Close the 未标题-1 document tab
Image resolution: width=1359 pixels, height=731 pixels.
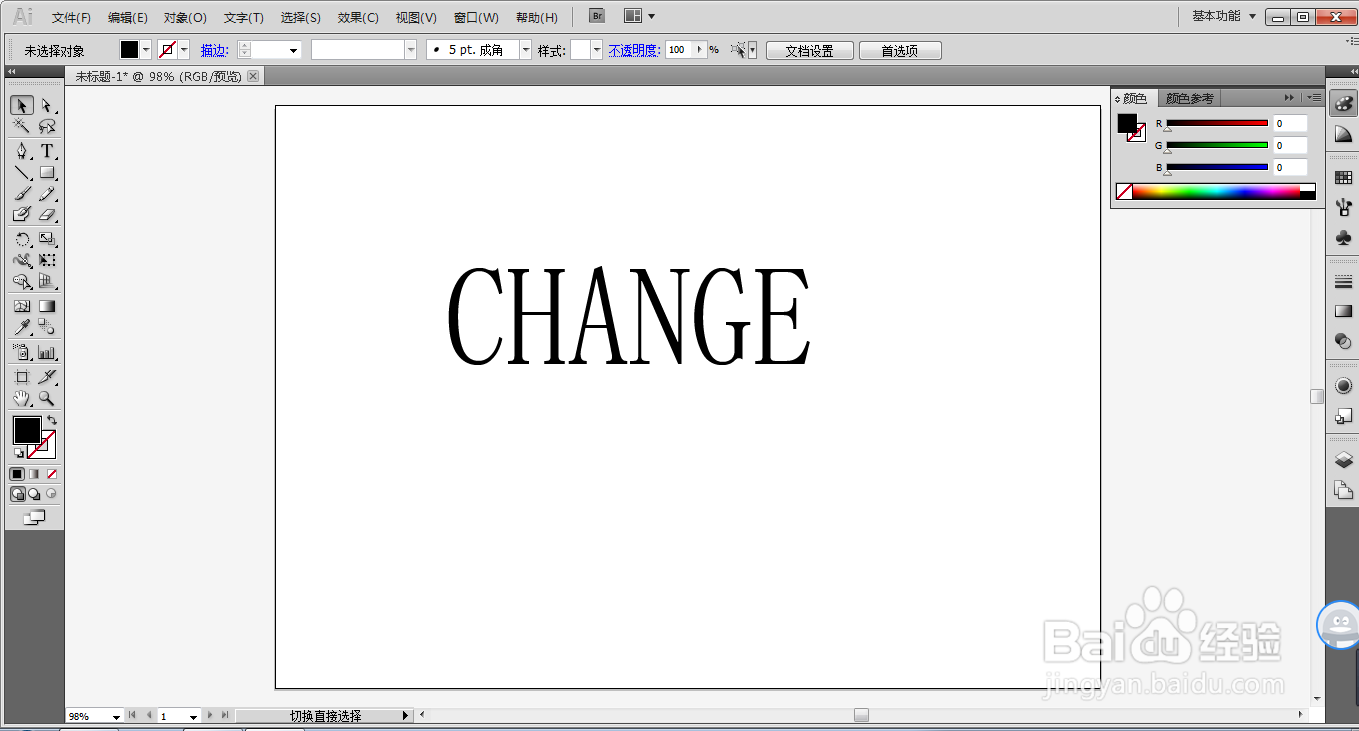(x=253, y=76)
